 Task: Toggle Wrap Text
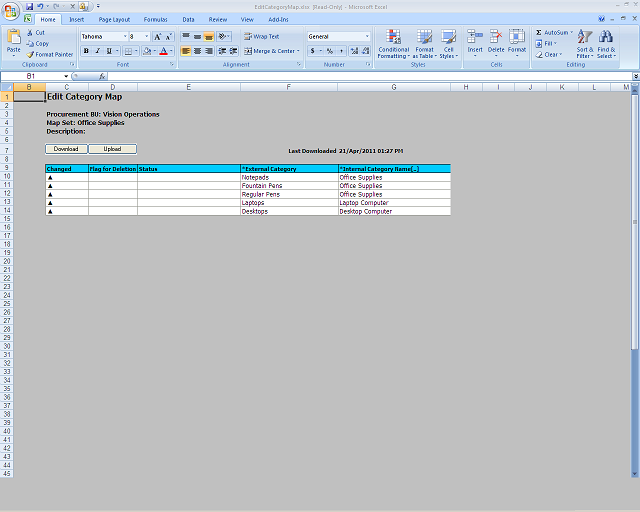261,37
